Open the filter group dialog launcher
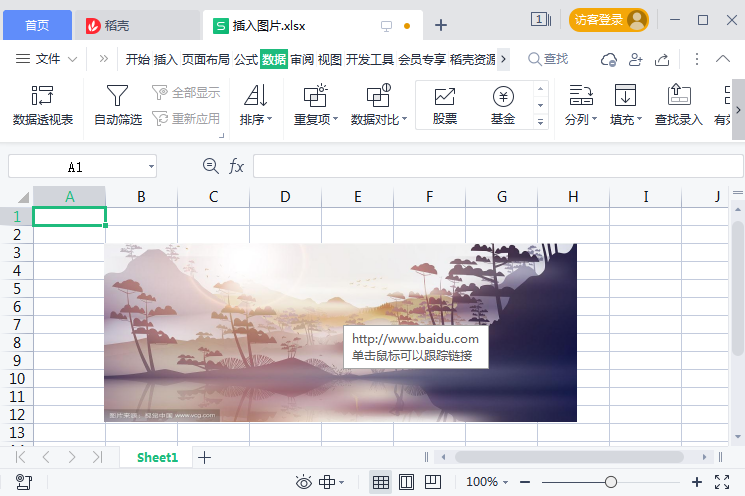745x496 pixels. (222, 135)
